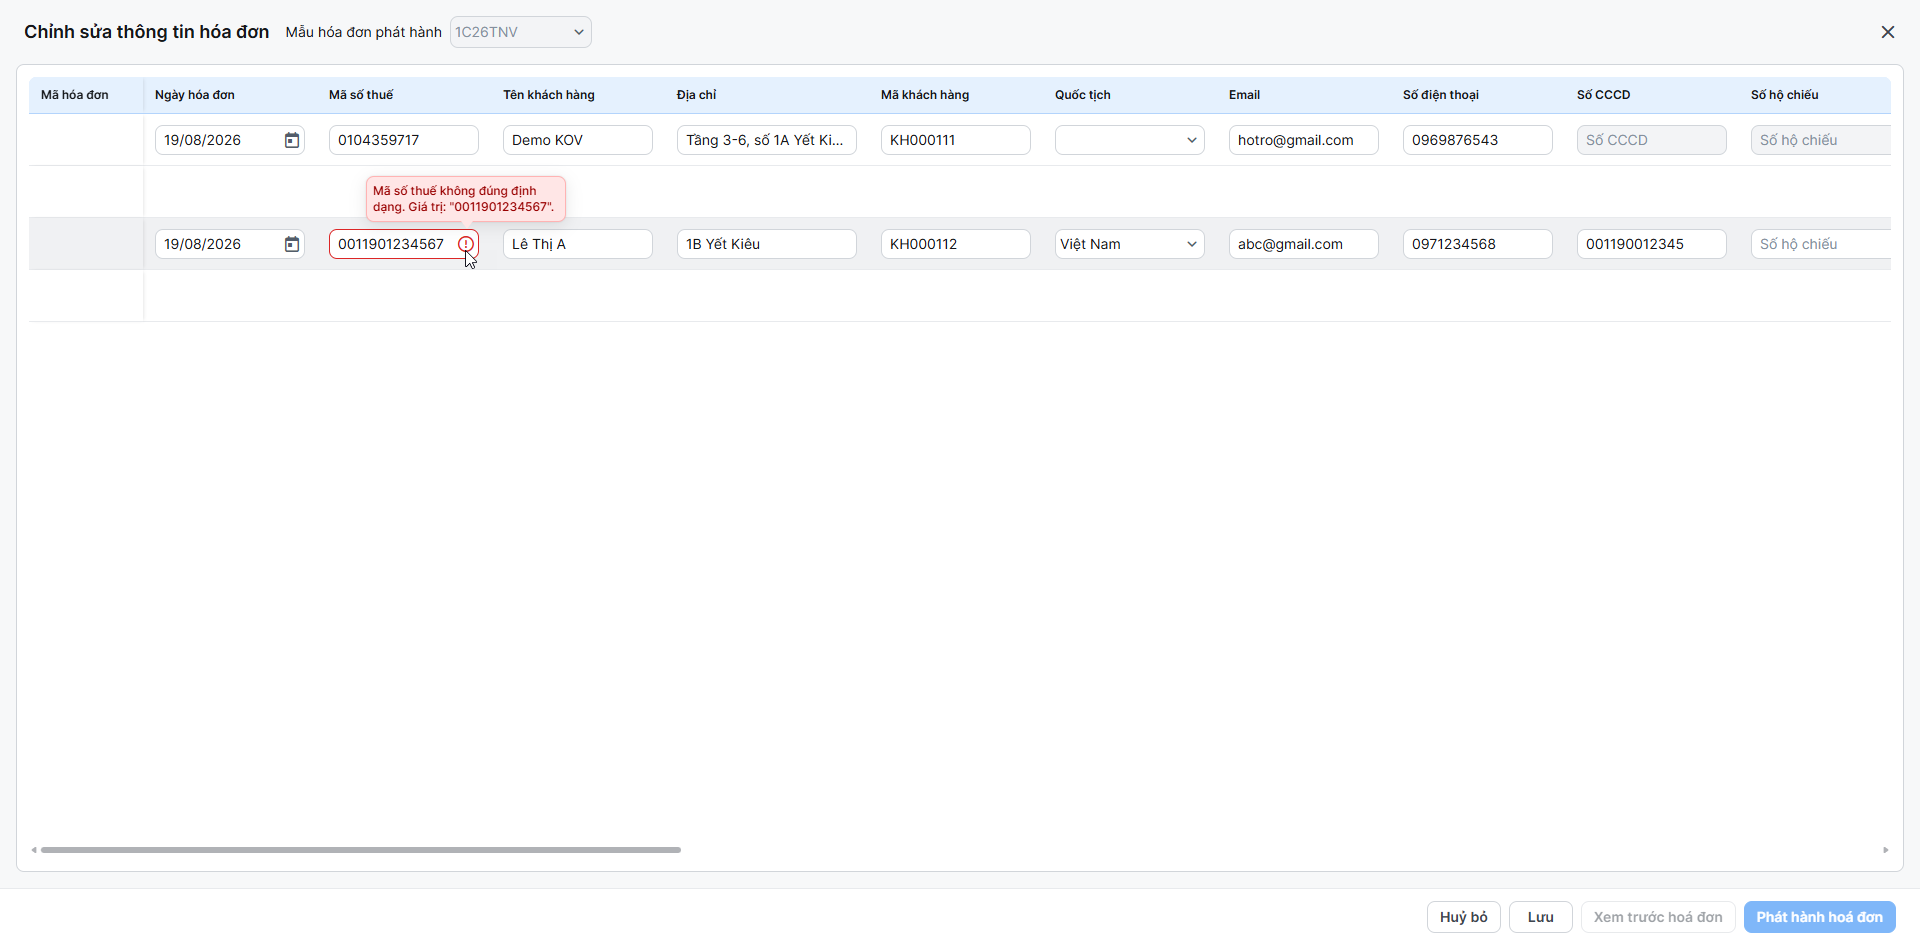Image resolution: width=1920 pixels, height=945 pixels.
Task: Click the Số điện thoại column header
Action: point(1441,95)
